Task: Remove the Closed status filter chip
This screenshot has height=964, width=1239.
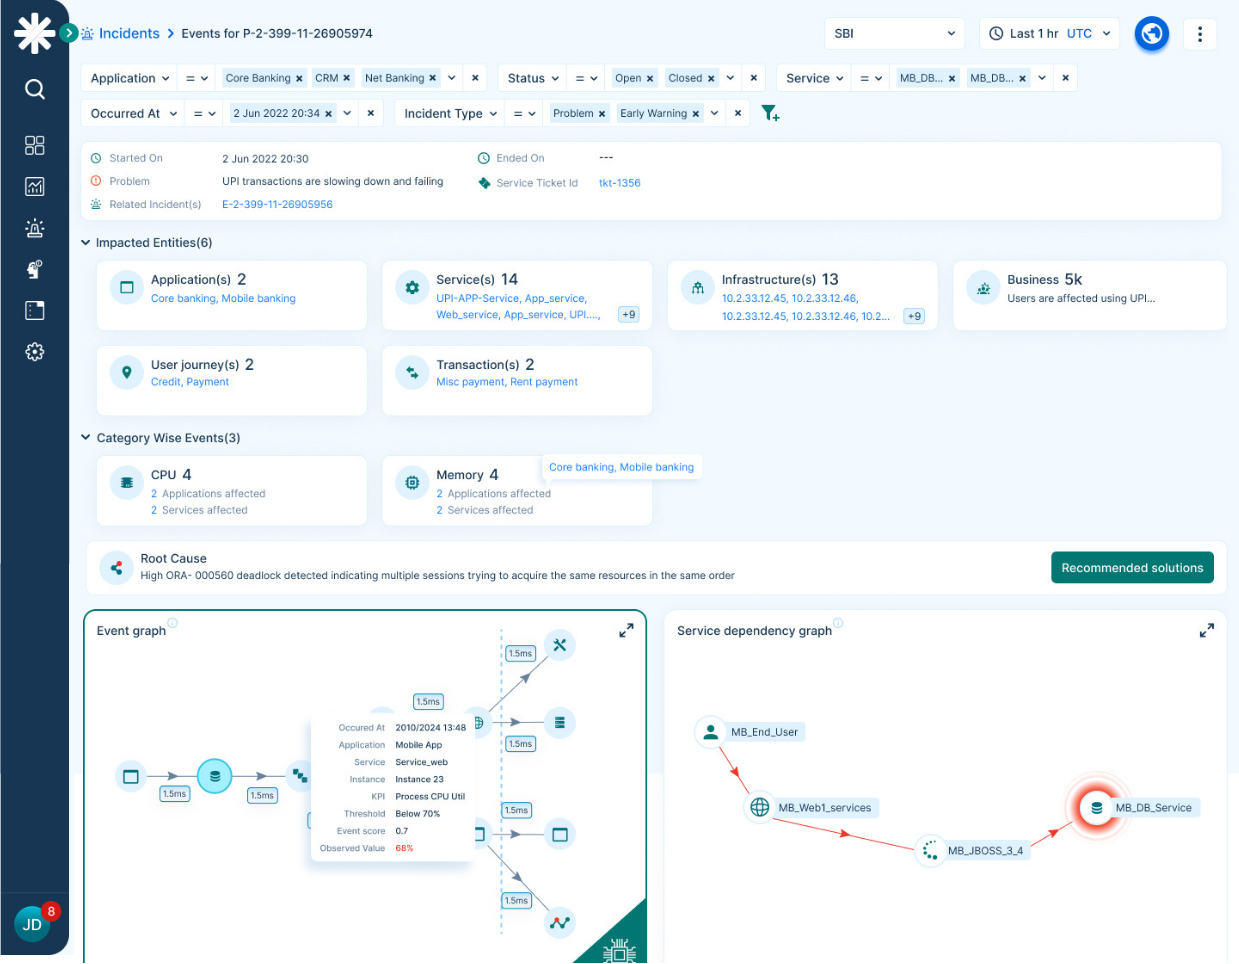Action: click(711, 79)
